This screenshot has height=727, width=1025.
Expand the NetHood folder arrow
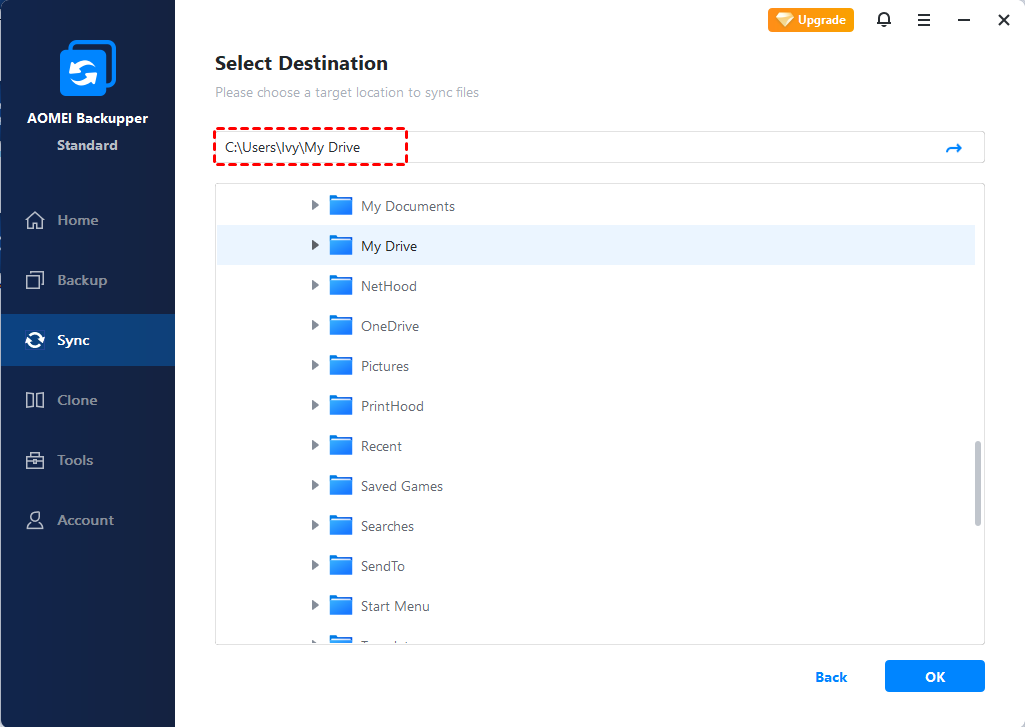315,286
